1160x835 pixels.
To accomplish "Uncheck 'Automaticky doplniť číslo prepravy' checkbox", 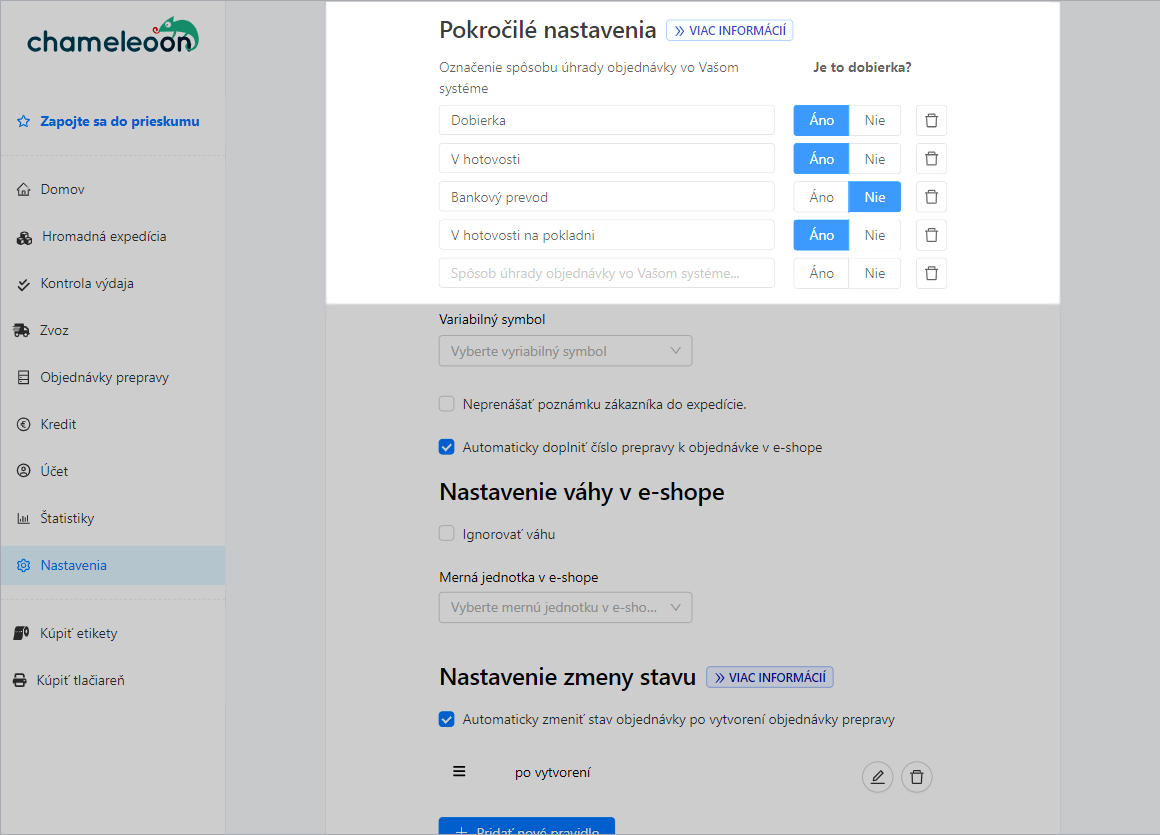I will tap(447, 447).
